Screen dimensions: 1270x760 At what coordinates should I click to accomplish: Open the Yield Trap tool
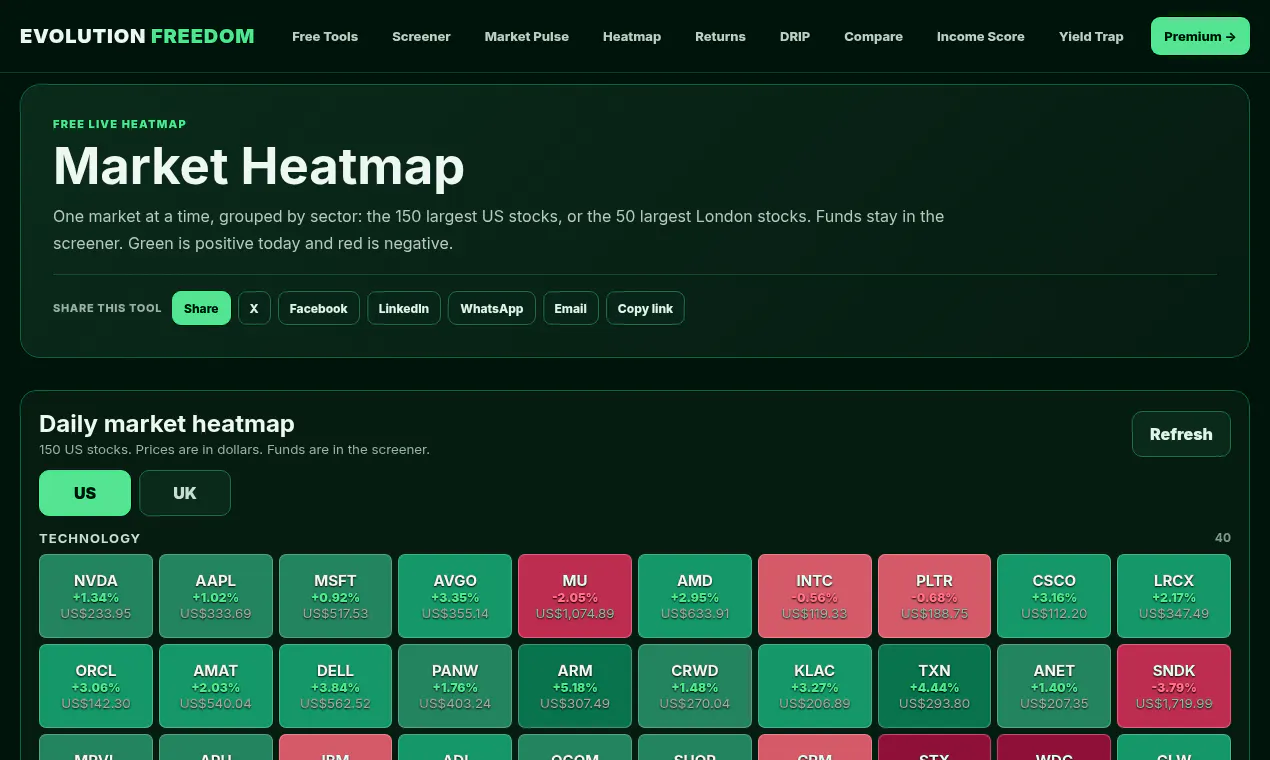pyautogui.click(x=1091, y=36)
